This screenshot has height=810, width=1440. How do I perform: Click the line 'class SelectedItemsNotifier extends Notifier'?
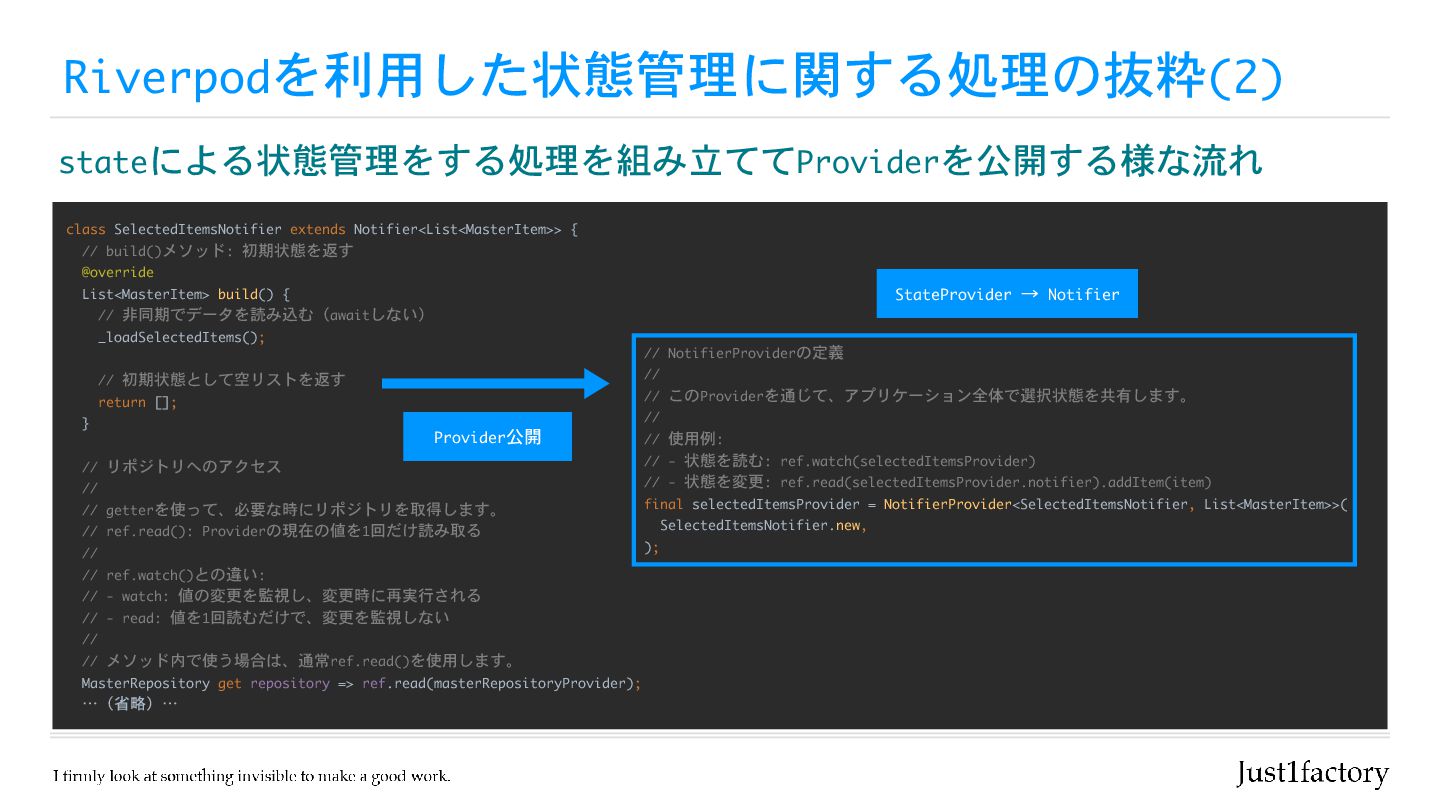(322, 229)
